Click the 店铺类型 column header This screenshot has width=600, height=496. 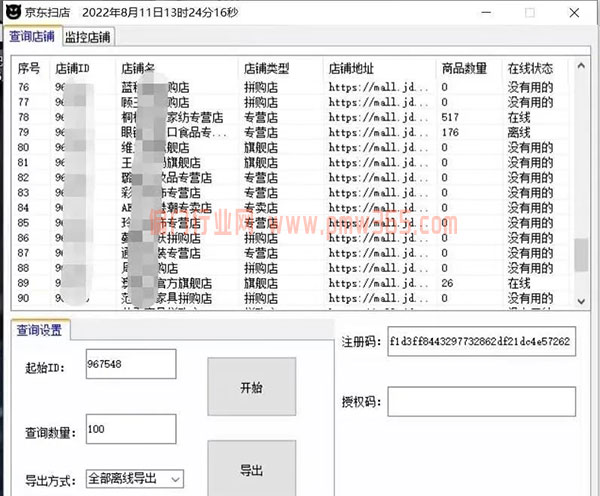click(x=266, y=69)
